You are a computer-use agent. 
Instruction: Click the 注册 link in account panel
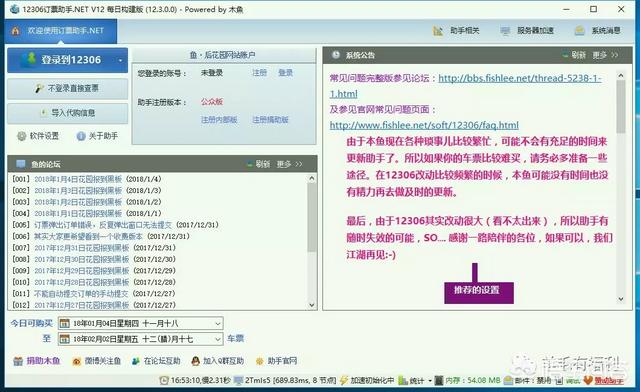tap(259, 73)
